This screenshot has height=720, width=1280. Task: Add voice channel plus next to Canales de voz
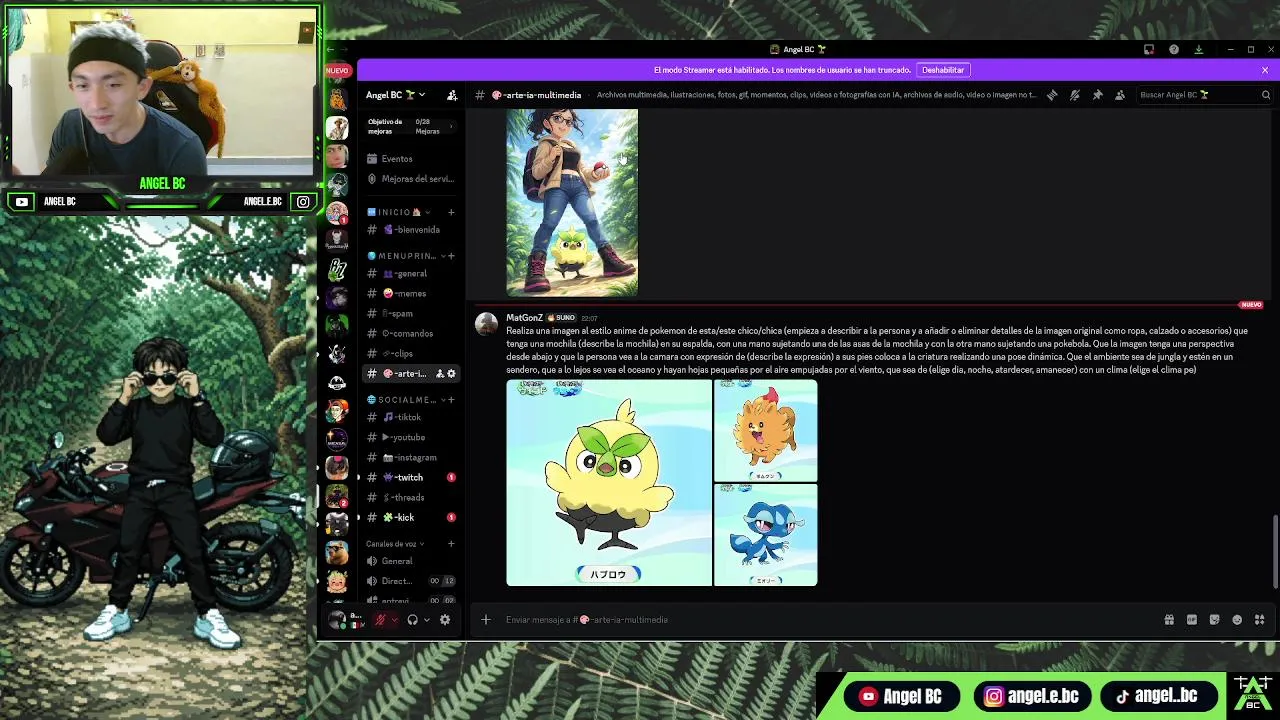[x=451, y=544]
